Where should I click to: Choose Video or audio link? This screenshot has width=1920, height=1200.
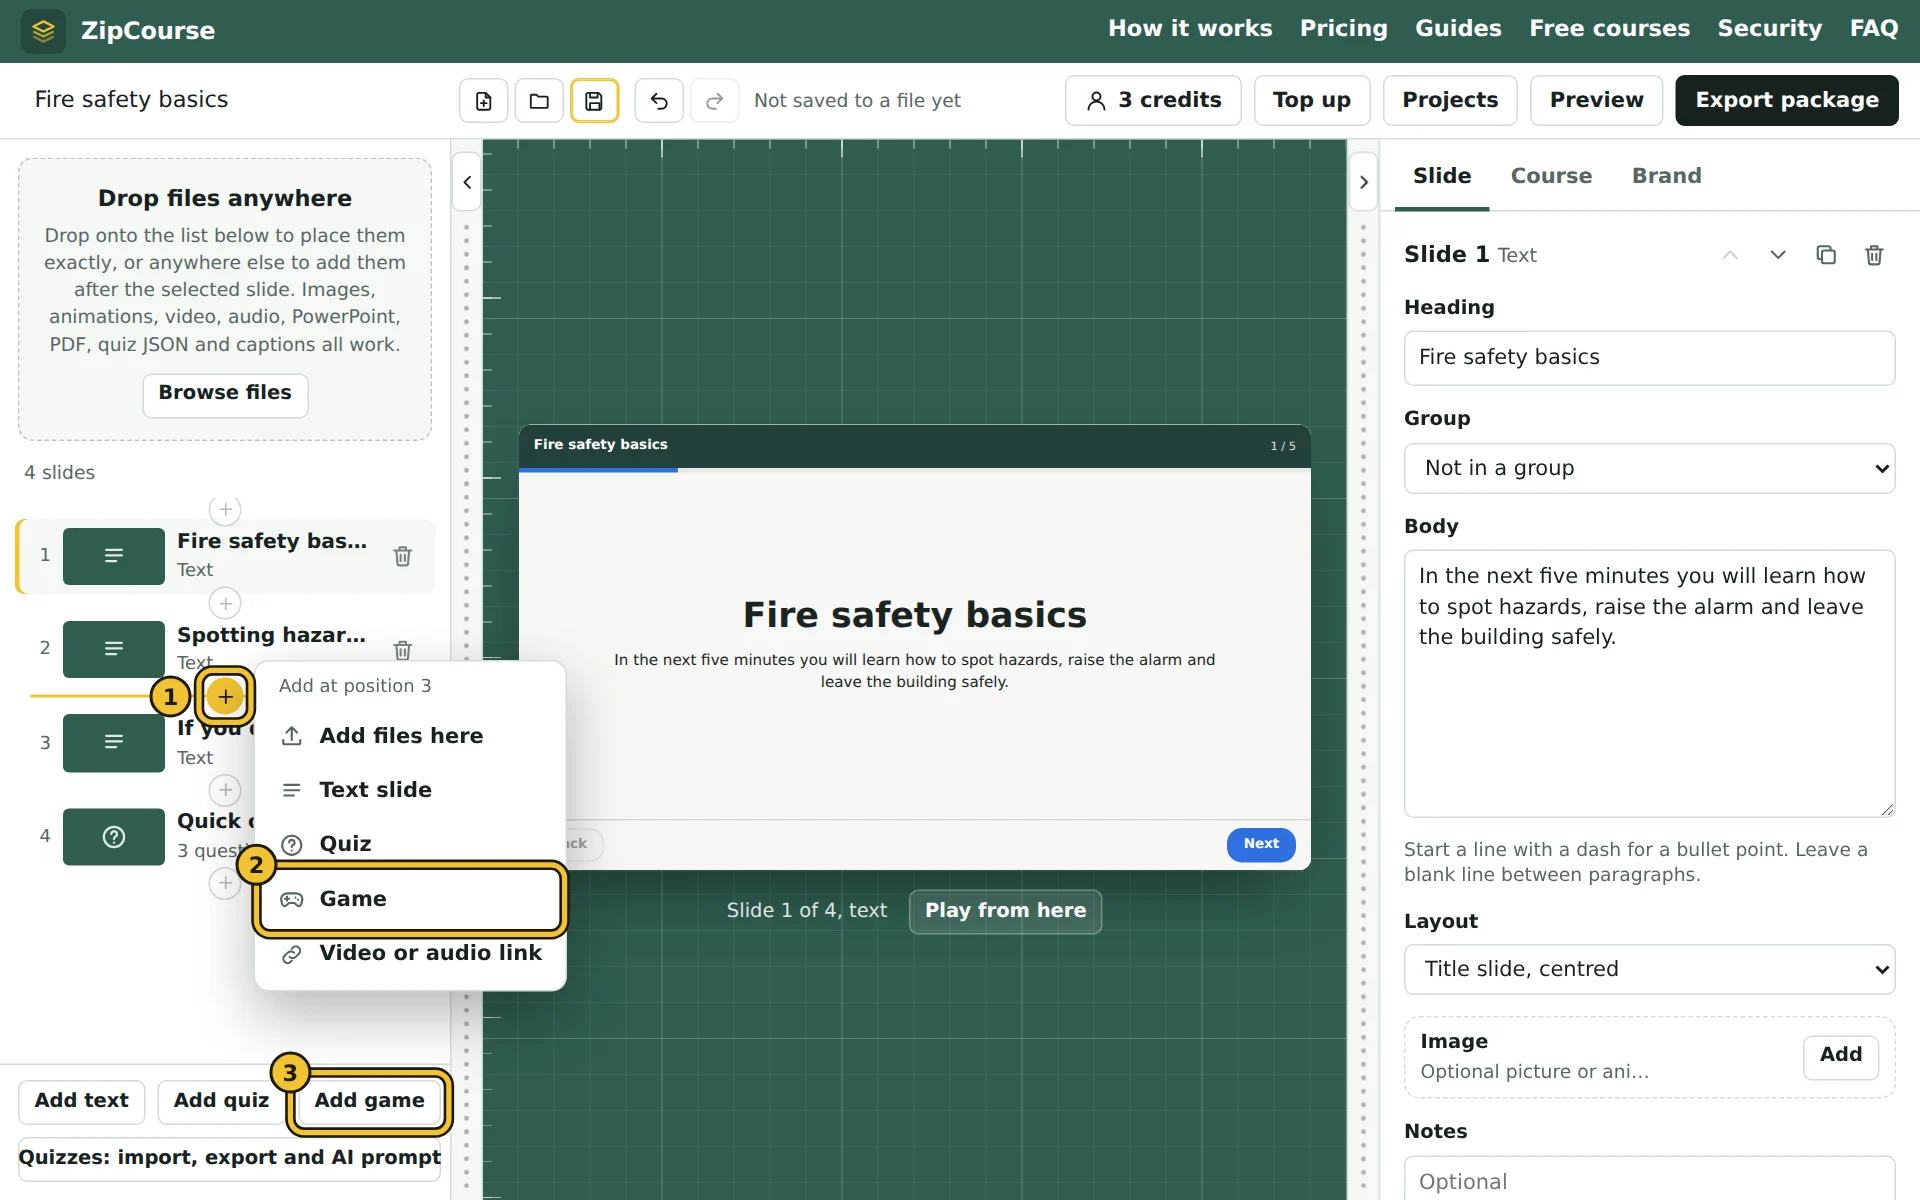(410, 953)
